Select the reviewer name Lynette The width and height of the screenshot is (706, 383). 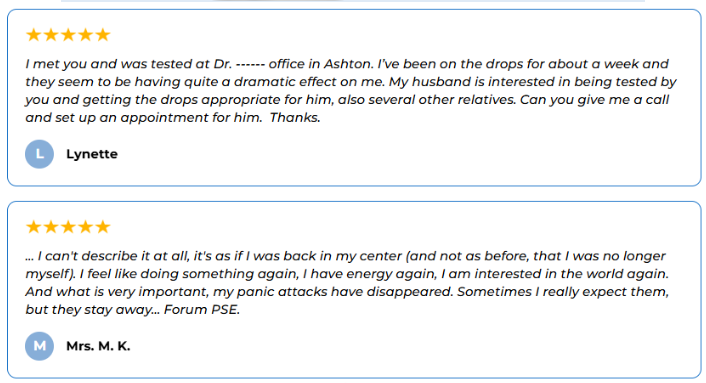92,154
